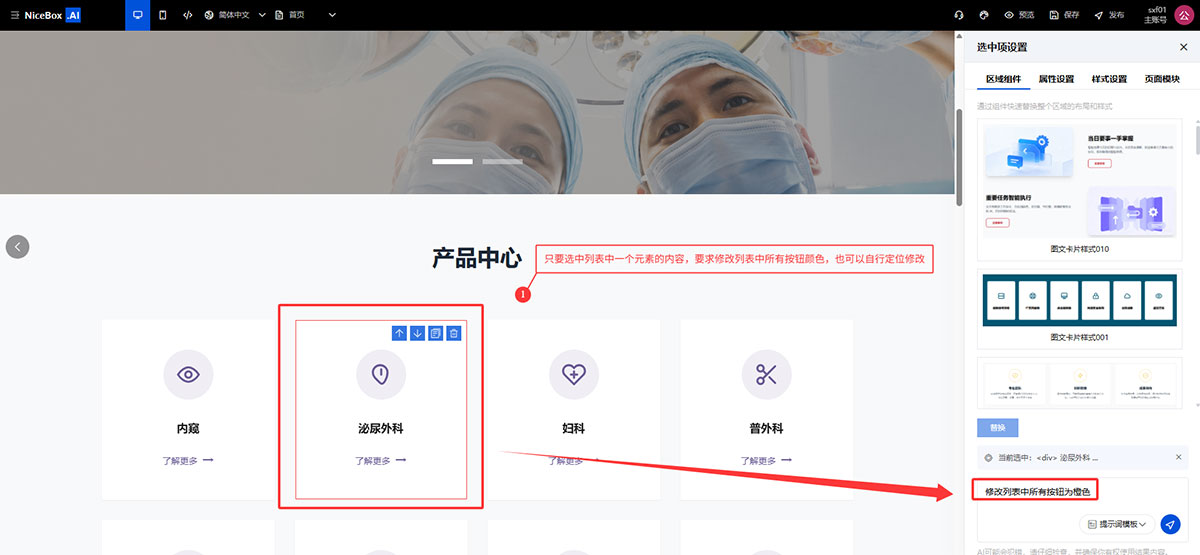Click the 替换 replace button
This screenshot has width=1200, height=555.
click(x=998, y=427)
